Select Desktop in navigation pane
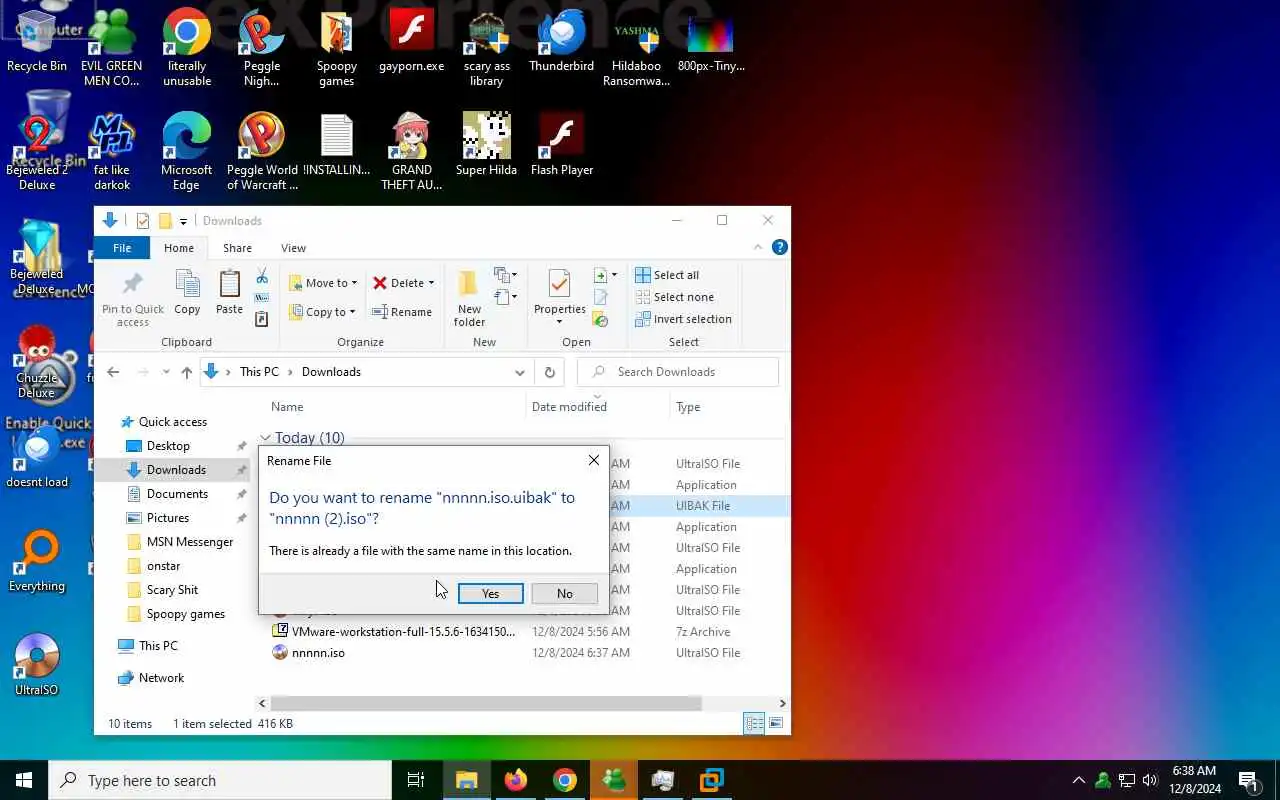The width and height of the screenshot is (1280, 800). [168, 446]
